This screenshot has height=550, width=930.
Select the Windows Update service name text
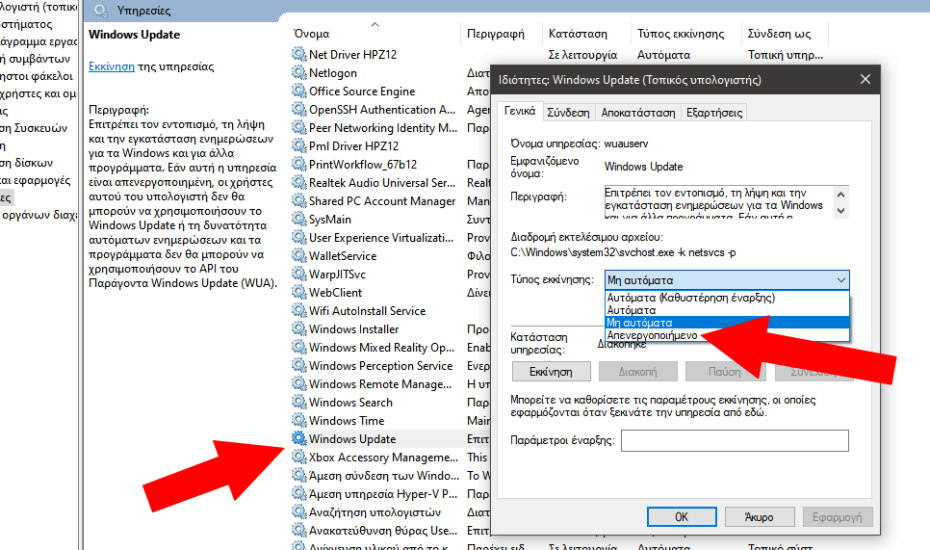pyautogui.click(x=352, y=439)
